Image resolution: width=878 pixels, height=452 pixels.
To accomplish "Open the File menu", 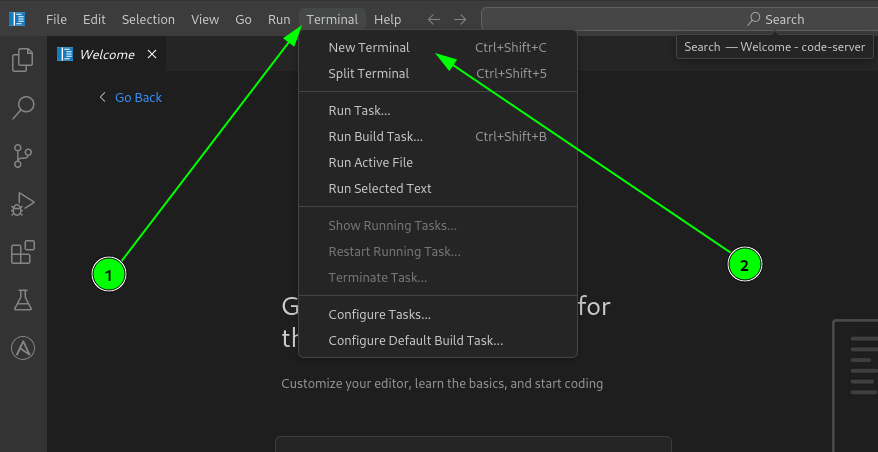I will click(56, 20).
